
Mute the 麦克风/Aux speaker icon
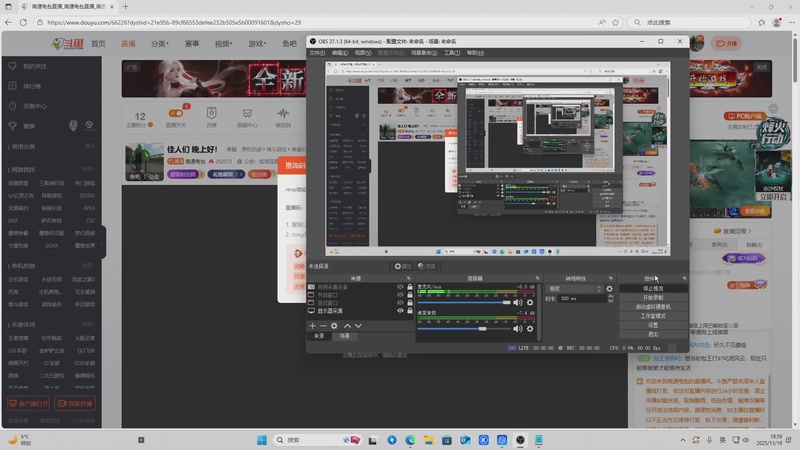pos(518,303)
